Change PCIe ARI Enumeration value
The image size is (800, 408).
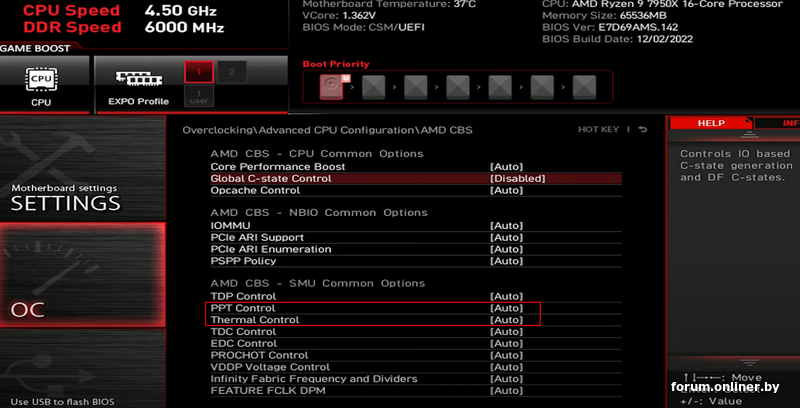507,249
